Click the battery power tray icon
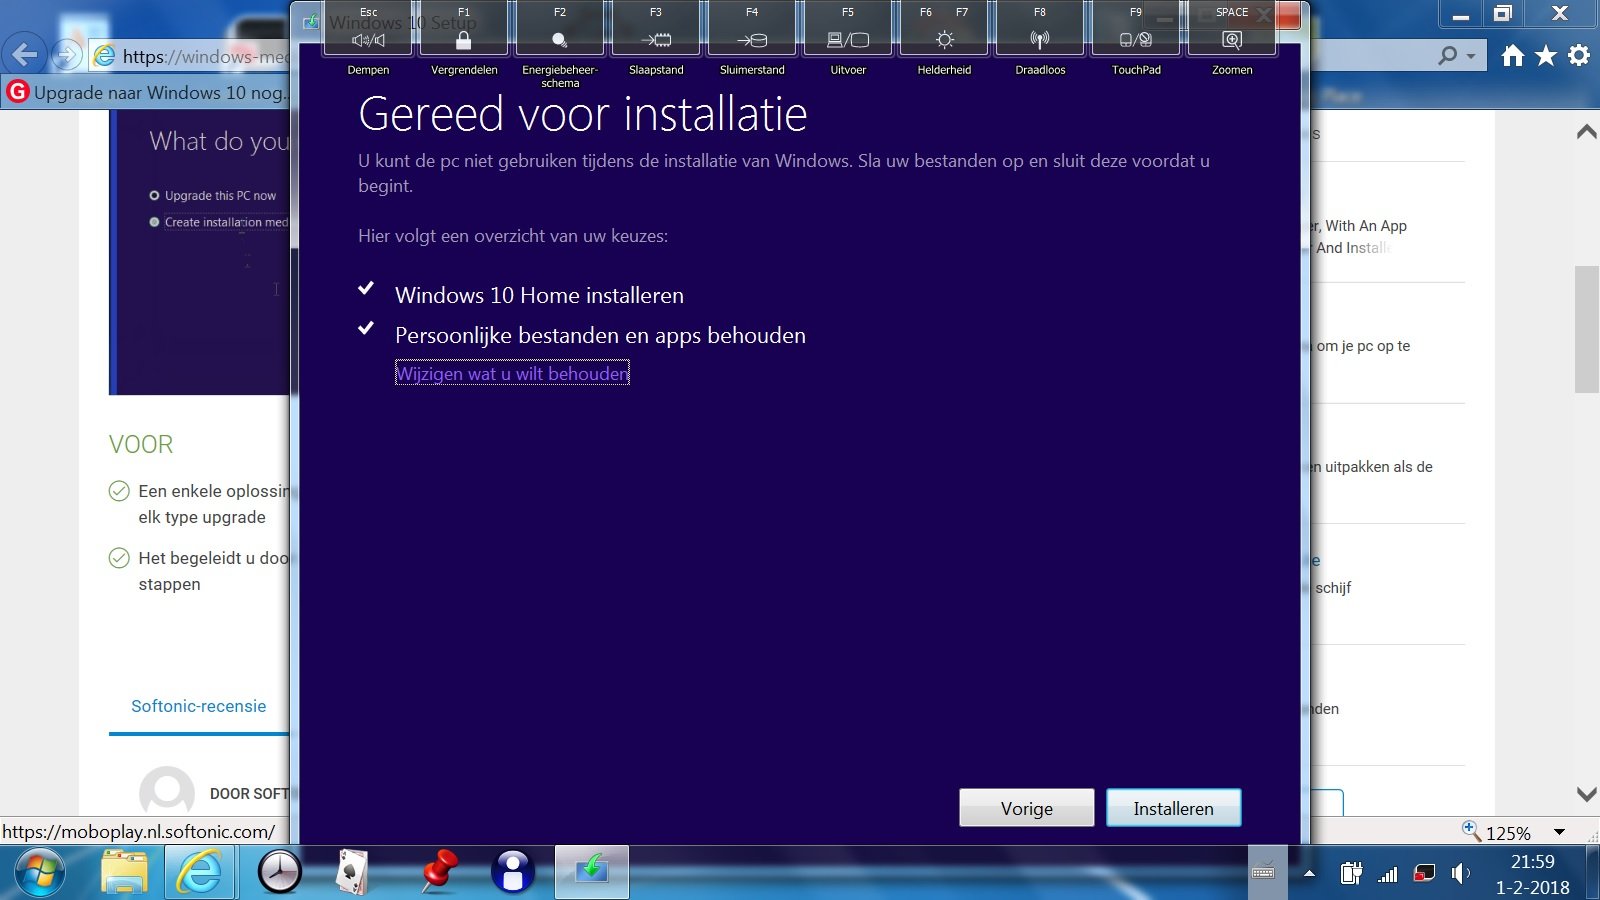Image resolution: width=1600 pixels, height=900 pixels. 1351,874
